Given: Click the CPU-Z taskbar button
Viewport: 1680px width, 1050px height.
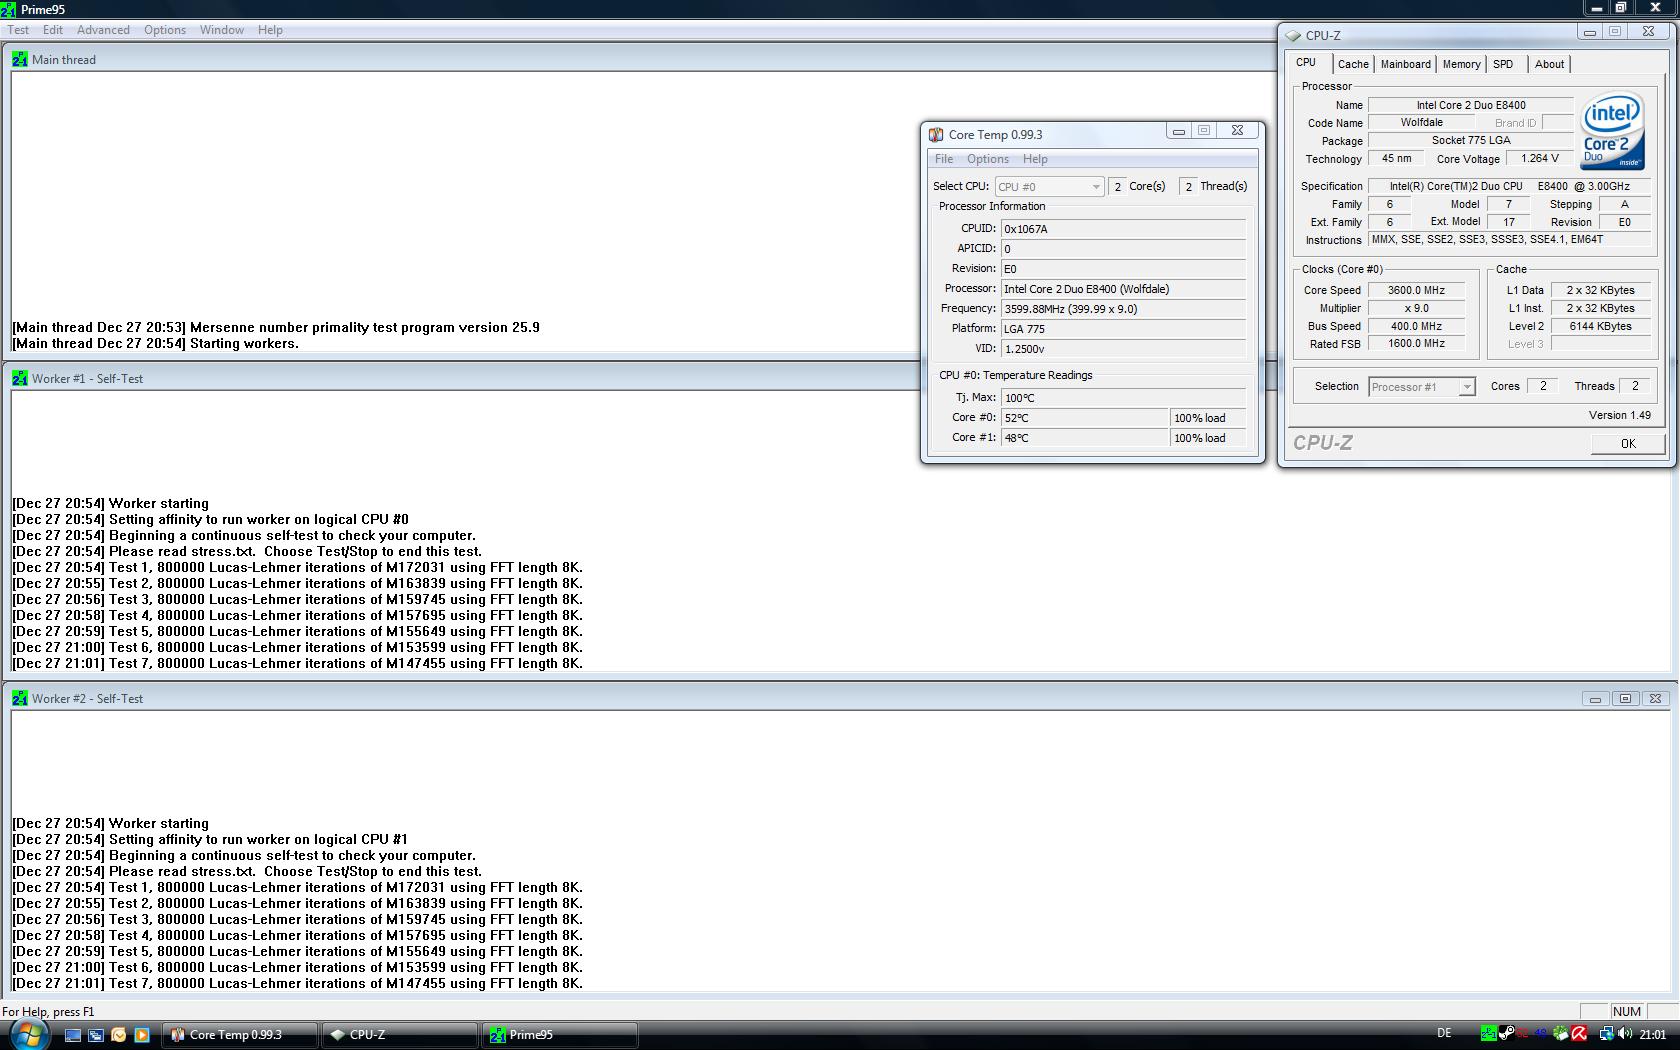Looking at the screenshot, I should click(x=400, y=1035).
